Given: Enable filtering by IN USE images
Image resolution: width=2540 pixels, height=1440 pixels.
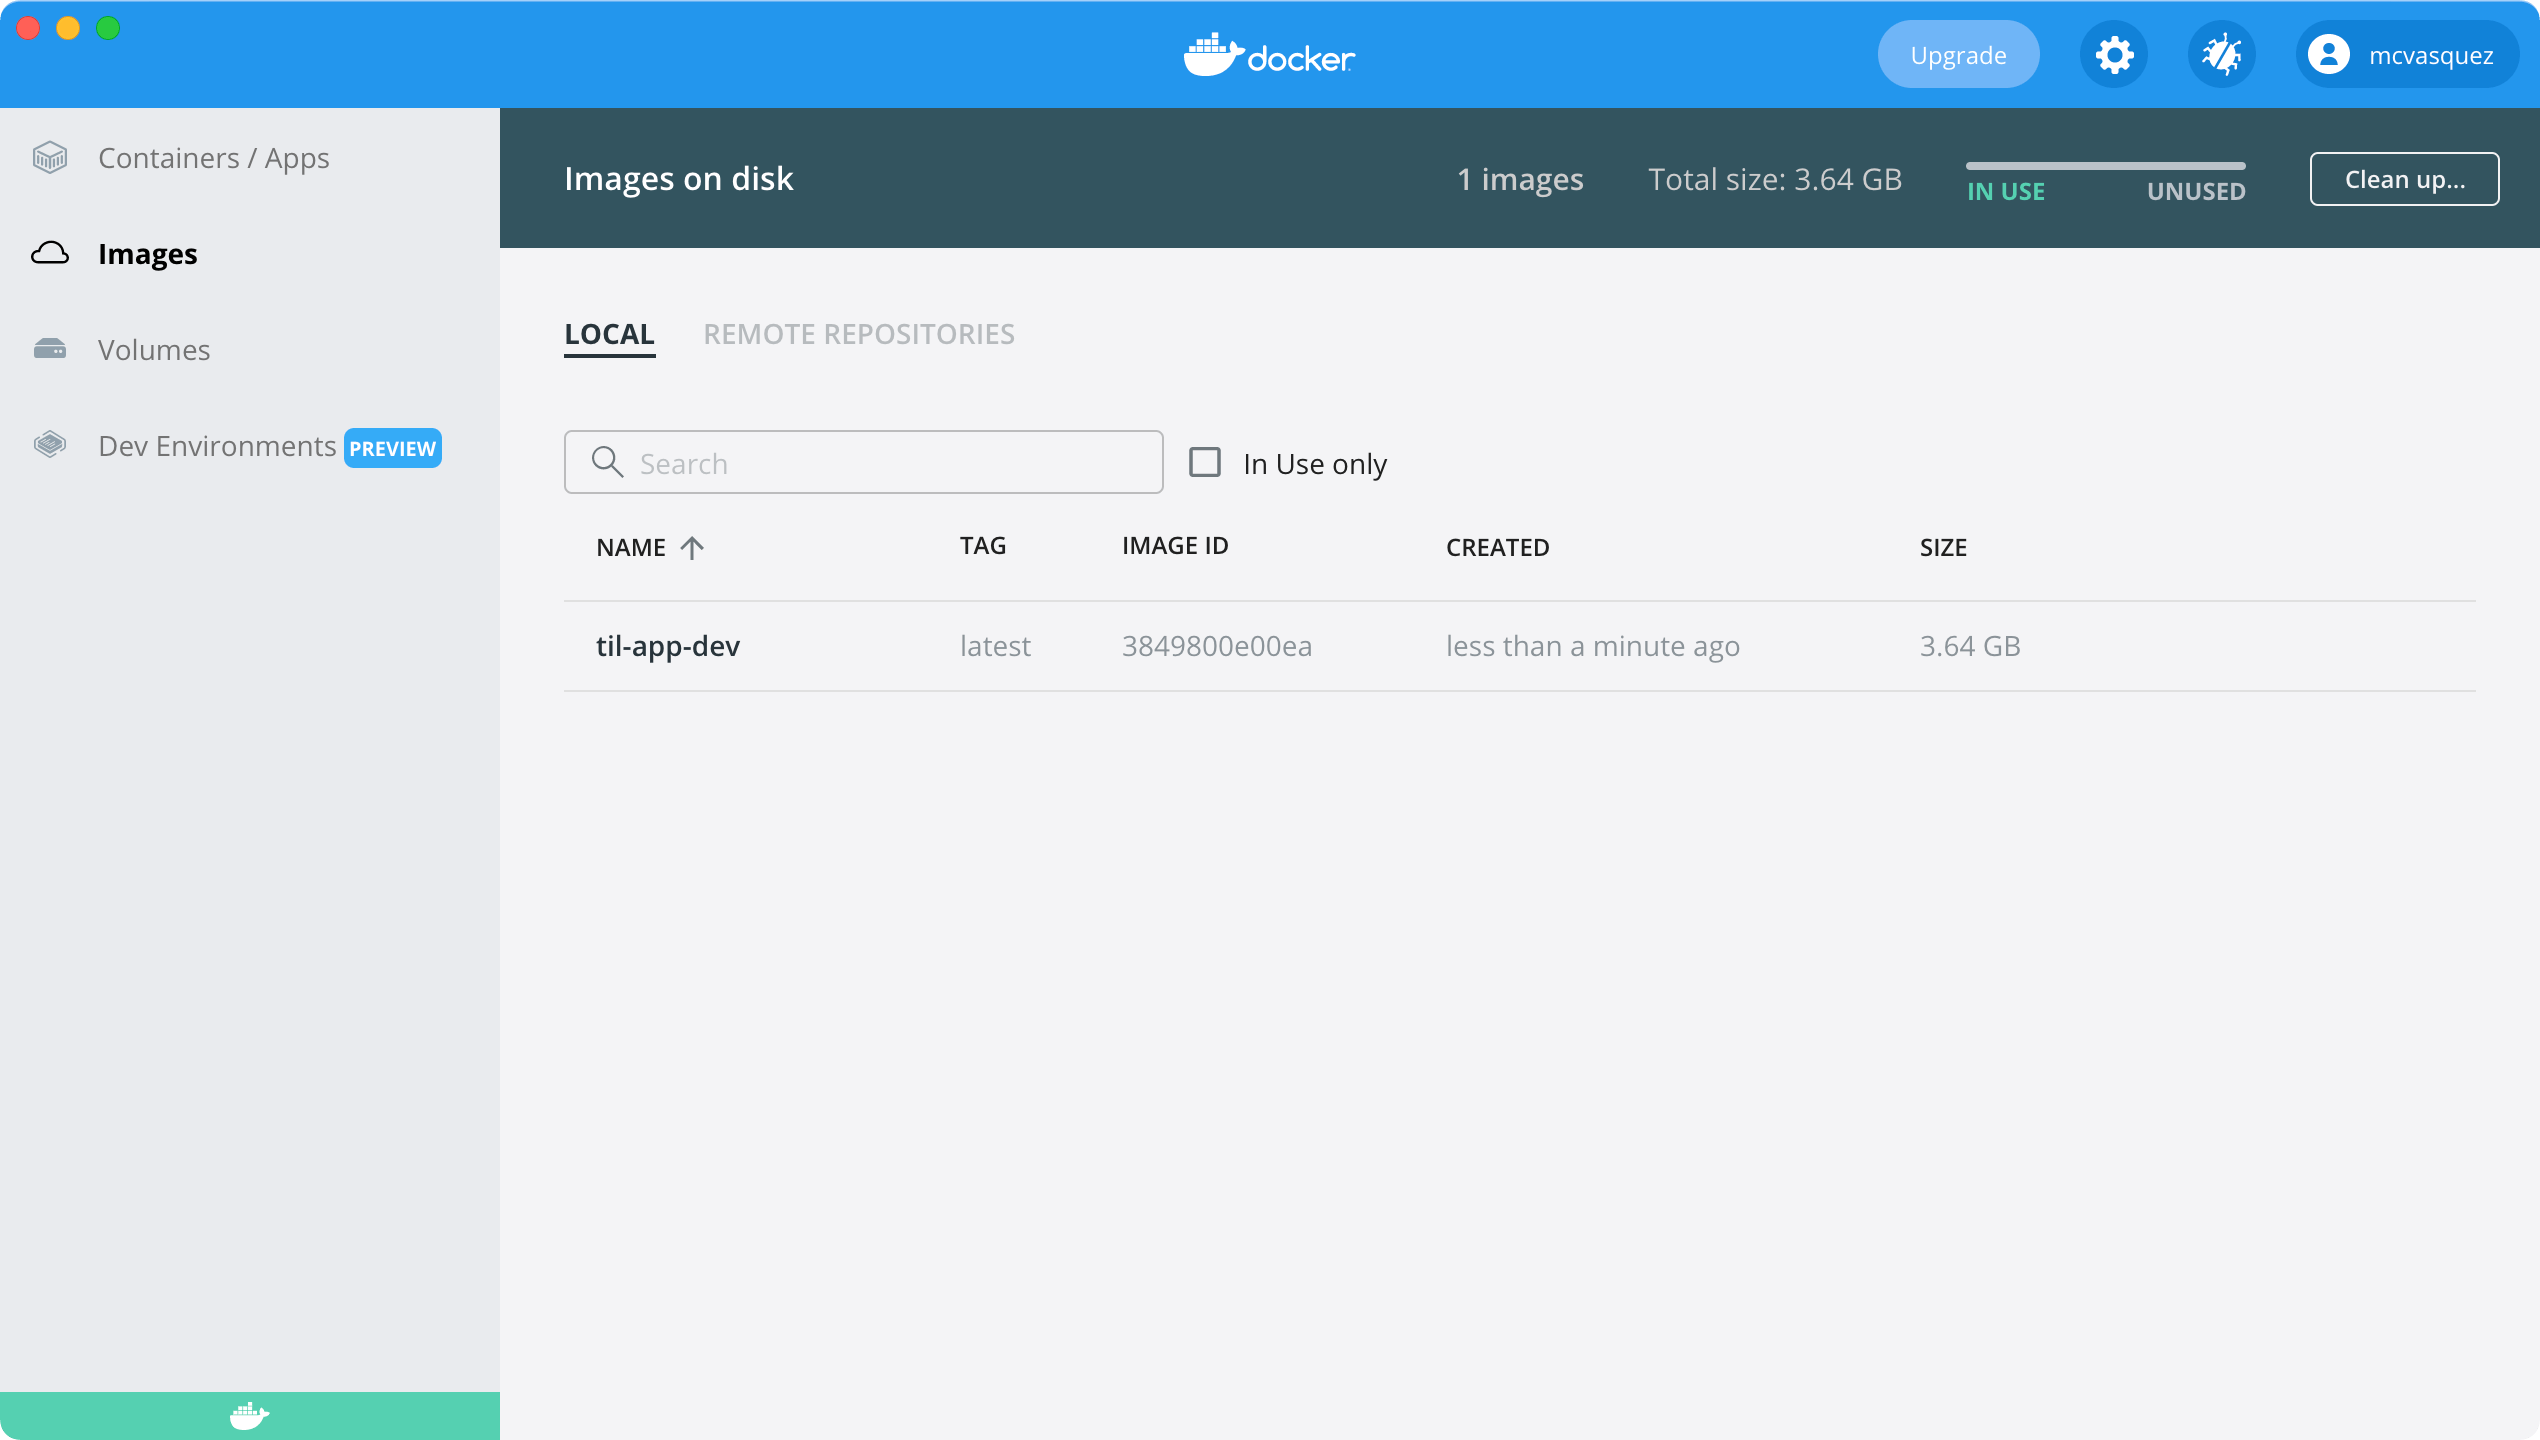Looking at the screenshot, I should pos(1204,461).
